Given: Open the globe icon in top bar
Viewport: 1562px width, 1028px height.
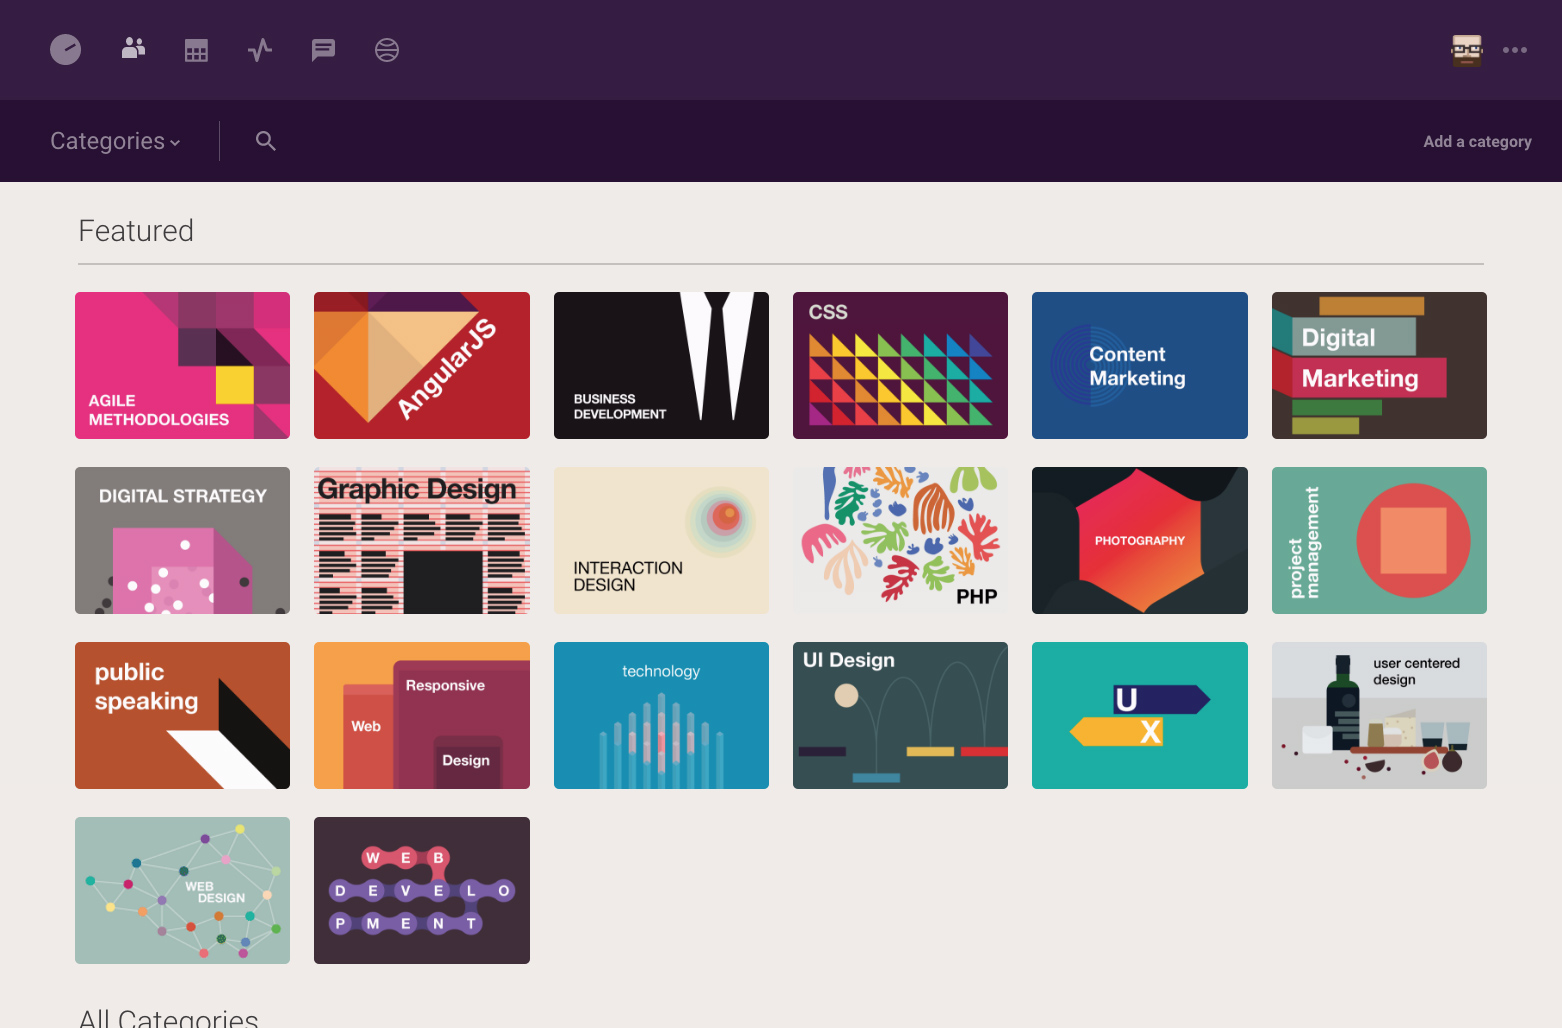Looking at the screenshot, I should click(x=387, y=50).
